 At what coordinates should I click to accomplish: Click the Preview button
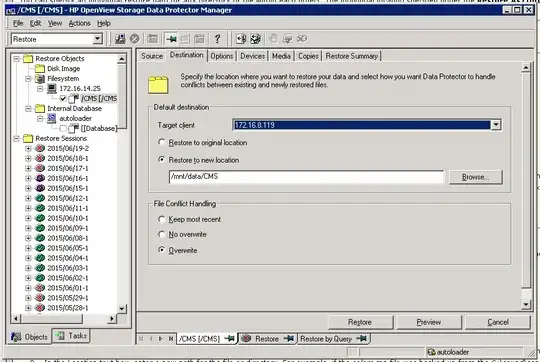429,322
